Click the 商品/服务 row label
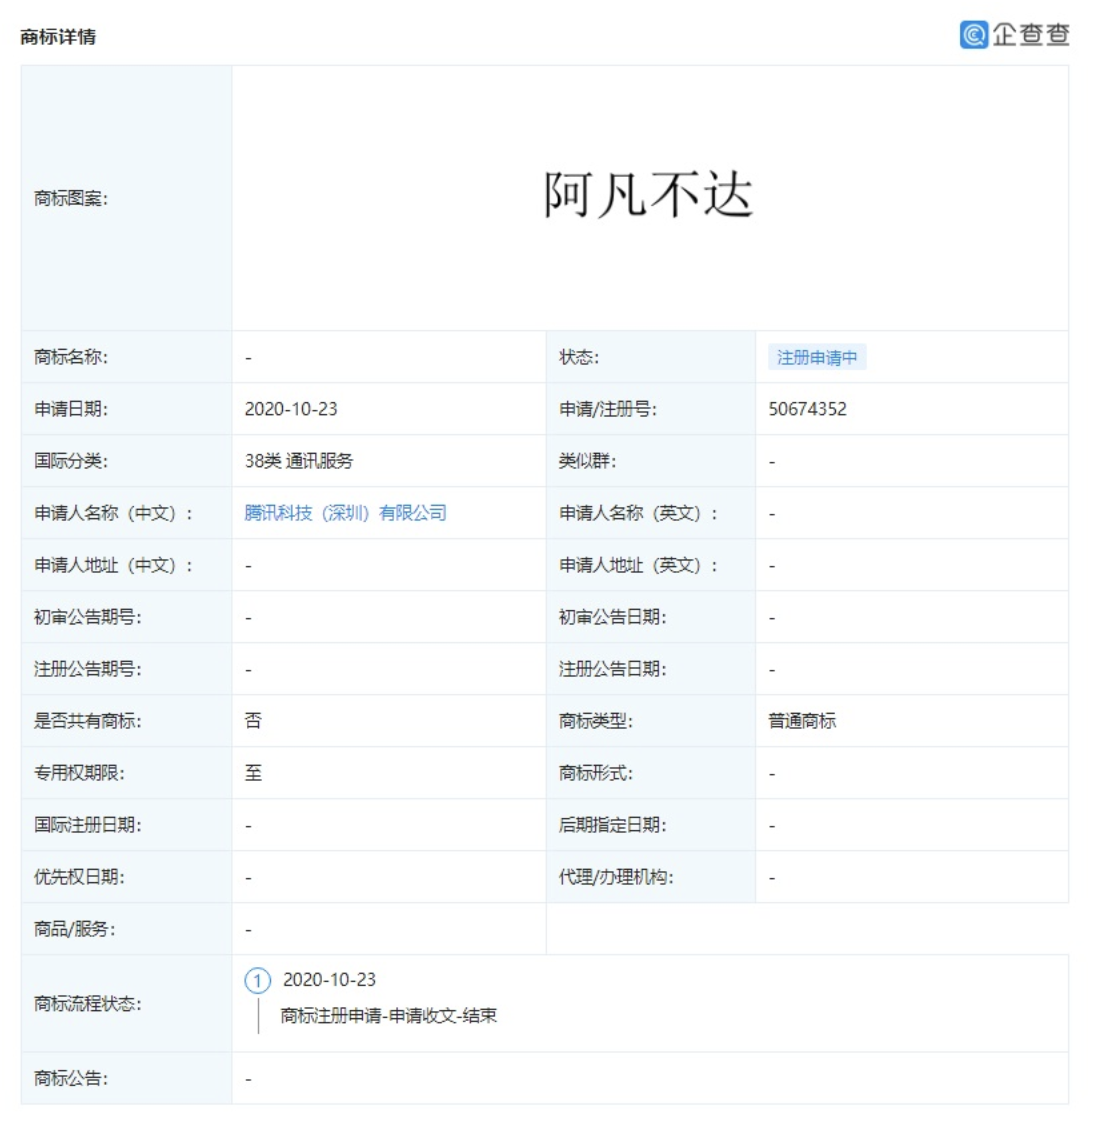Viewport: 1102px width, 1134px height. click(75, 929)
